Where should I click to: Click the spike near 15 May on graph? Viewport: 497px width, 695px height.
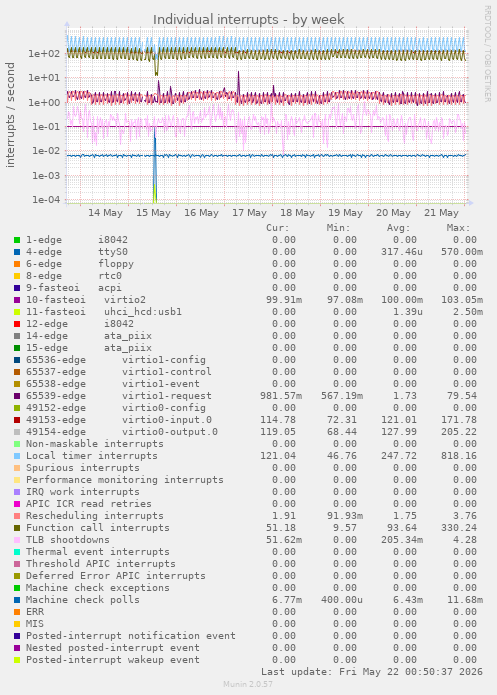coord(155,164)
